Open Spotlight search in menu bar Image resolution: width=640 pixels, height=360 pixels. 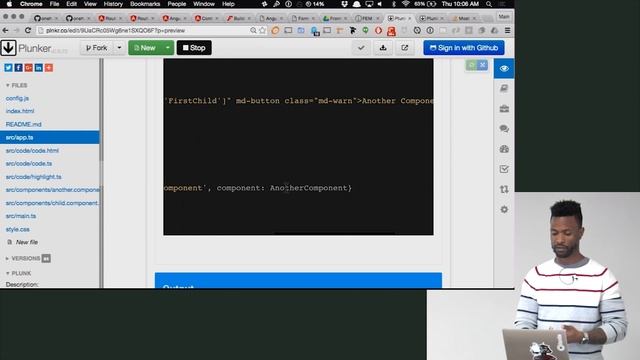click(x=489, y=4)
